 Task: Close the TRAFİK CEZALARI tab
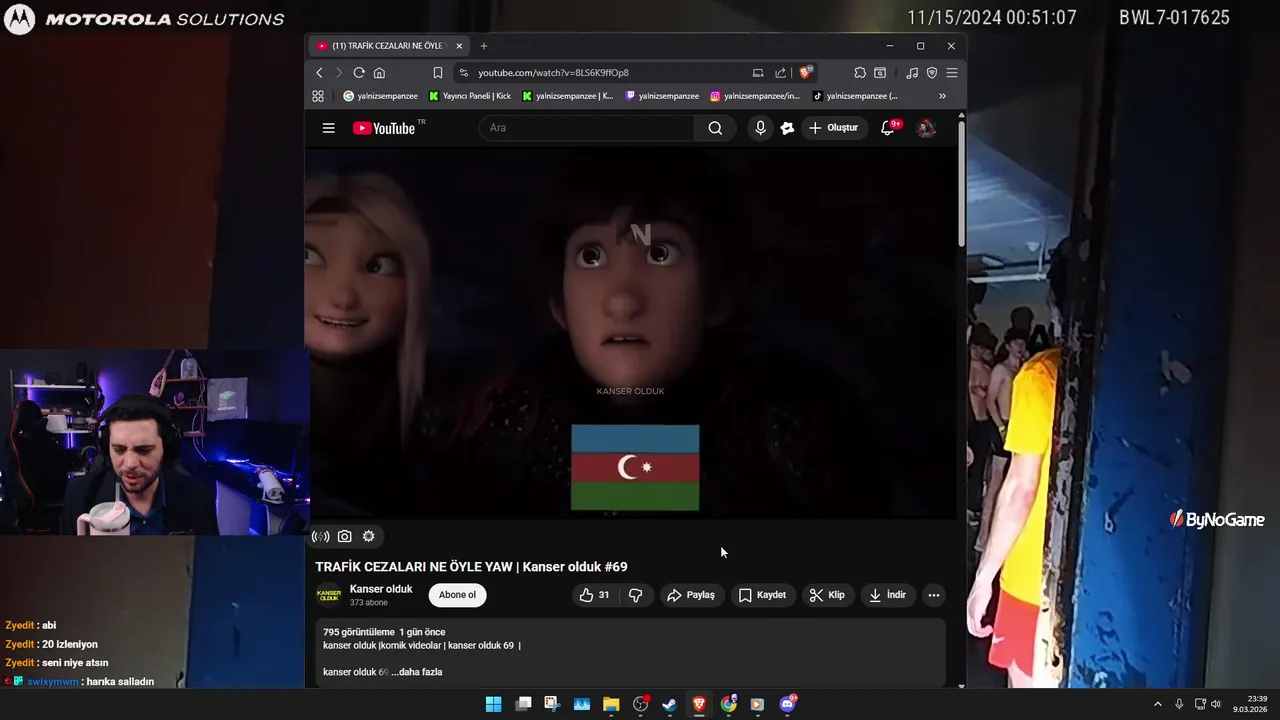click(459, 46)
